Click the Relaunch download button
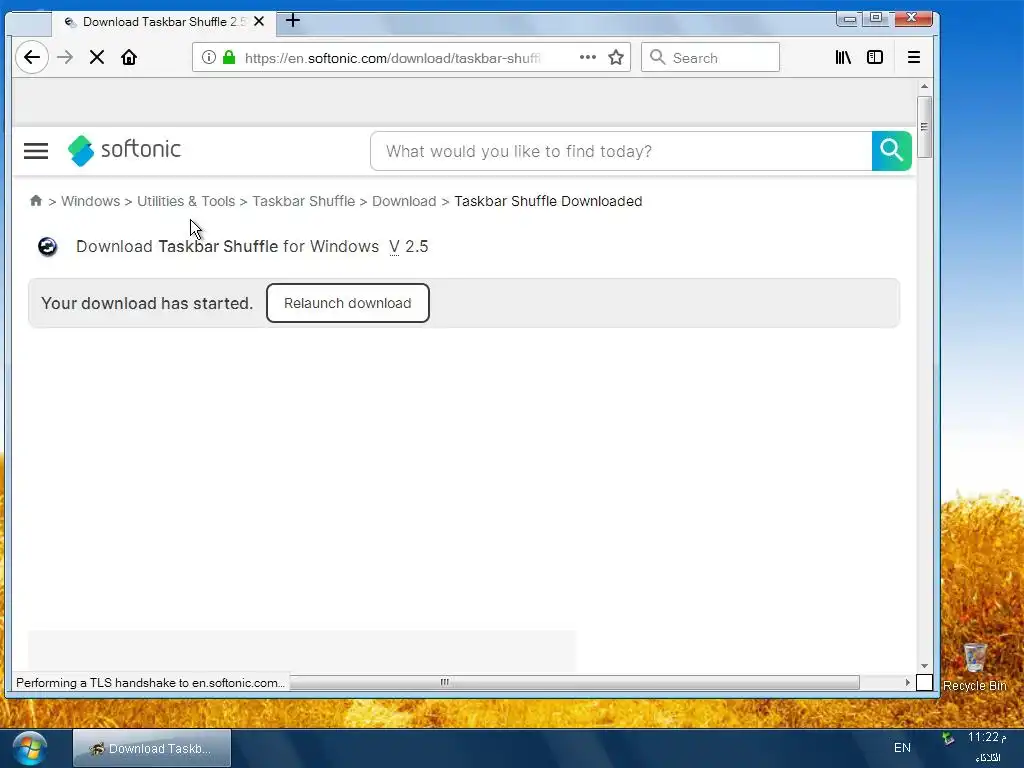The width and height of the screenshot is (1024, 768). click(x=347, y=303)
